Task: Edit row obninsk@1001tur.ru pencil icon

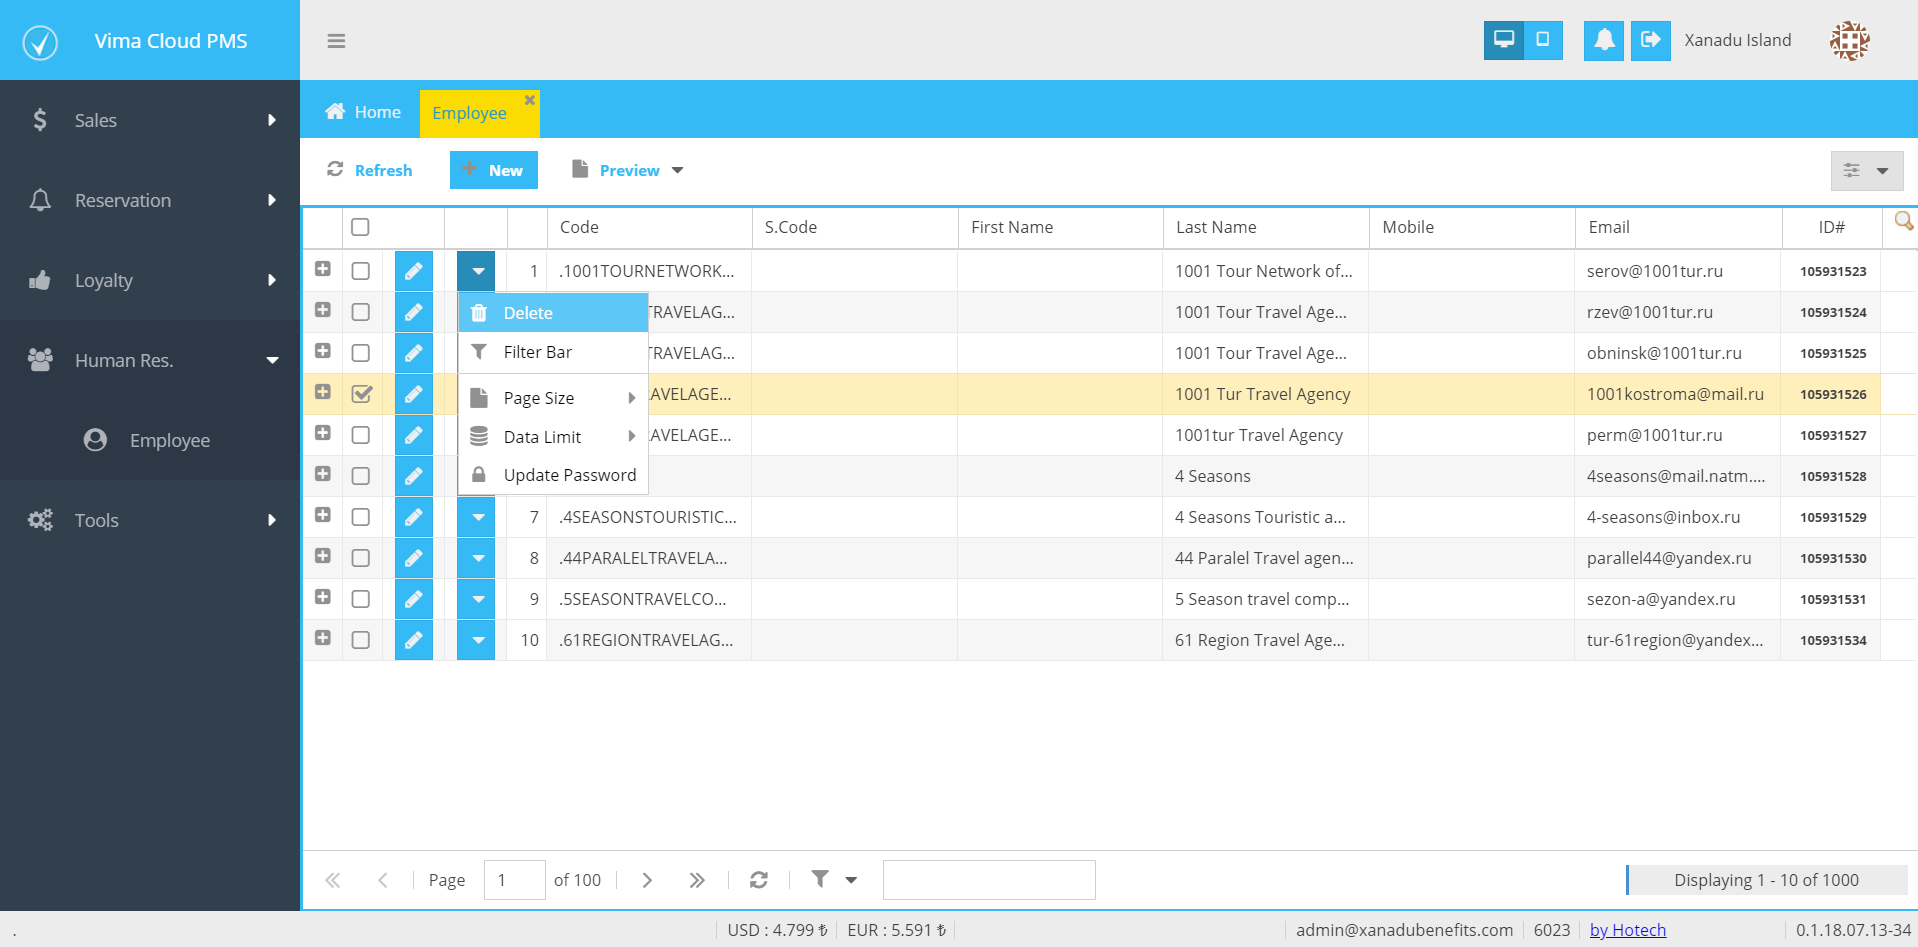Action: (414, 353)
